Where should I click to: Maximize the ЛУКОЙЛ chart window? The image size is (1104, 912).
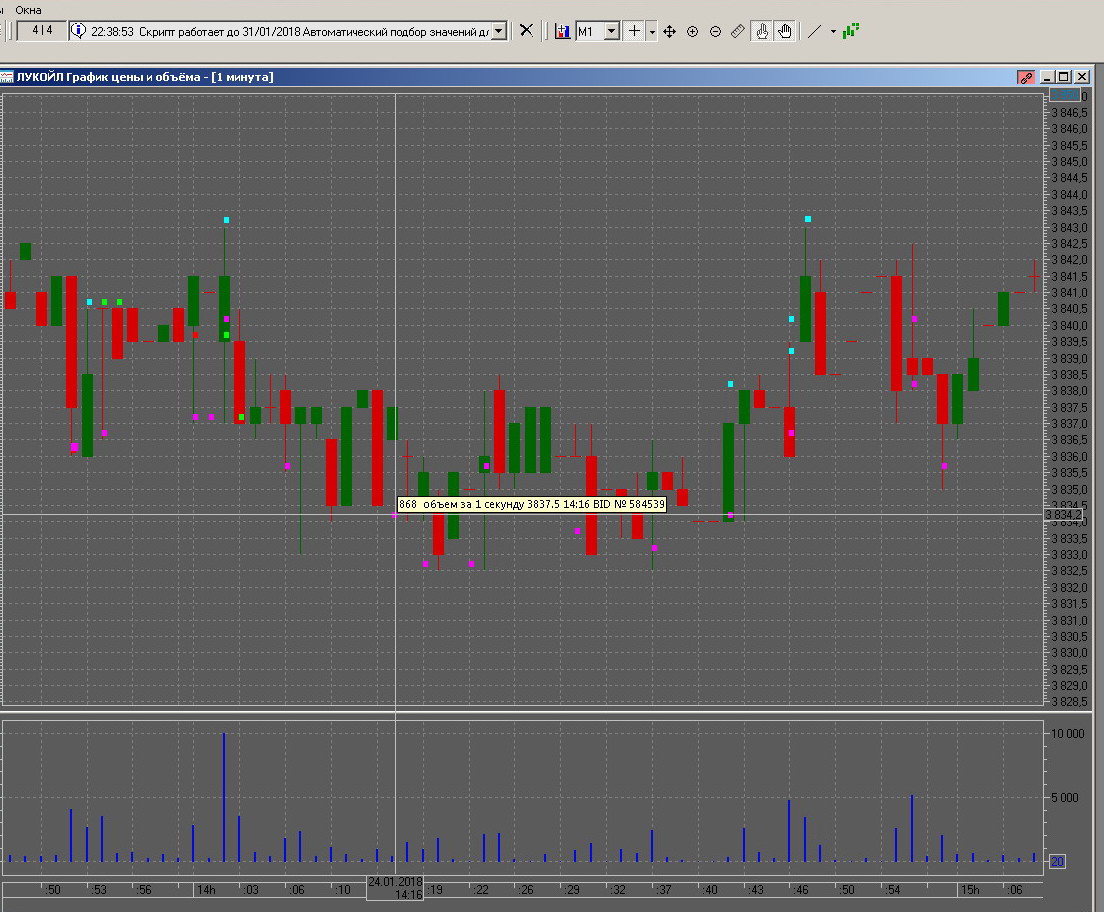point(1063,77)
